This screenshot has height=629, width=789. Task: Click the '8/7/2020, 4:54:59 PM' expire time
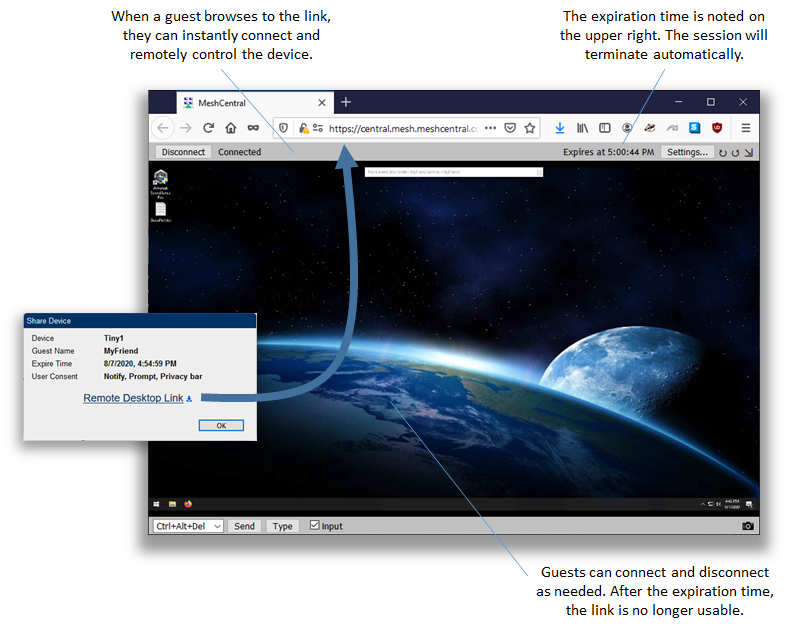(x=140, y=363)
